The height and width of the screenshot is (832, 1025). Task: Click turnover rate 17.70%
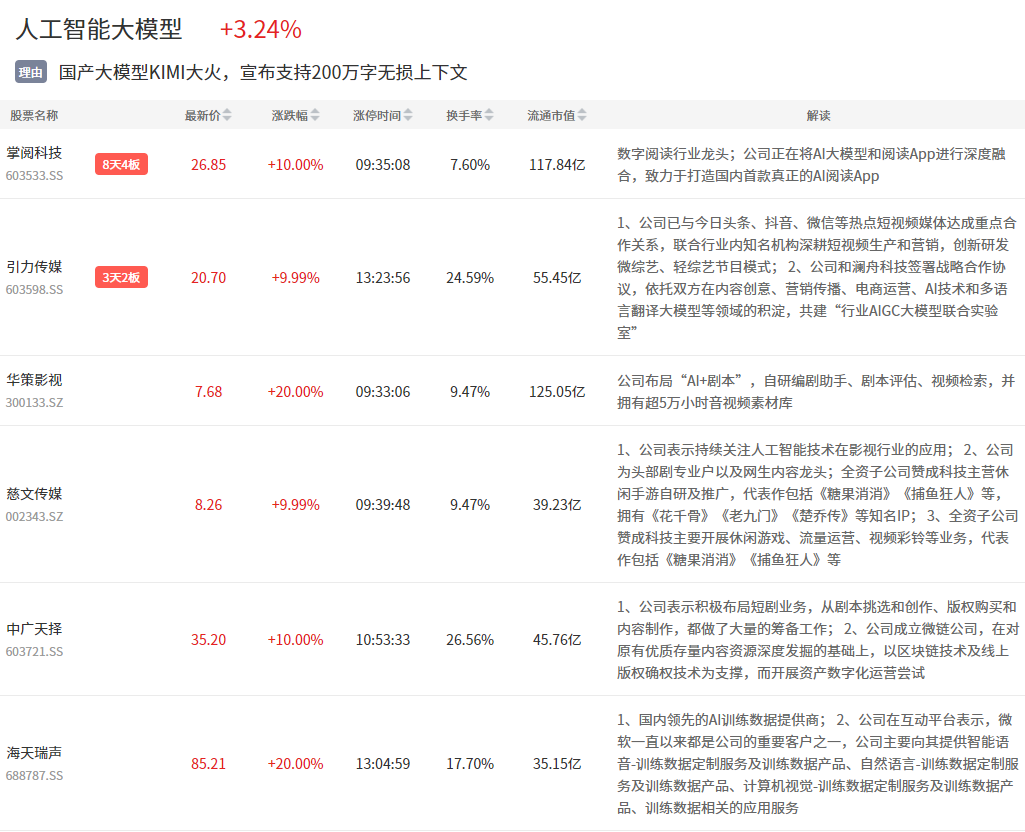[470, 763]
